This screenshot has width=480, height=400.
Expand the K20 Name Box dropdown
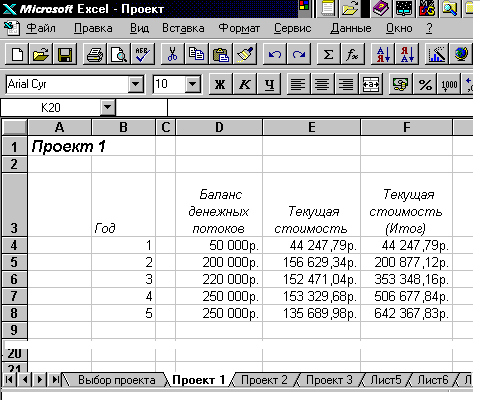(107, 107)
